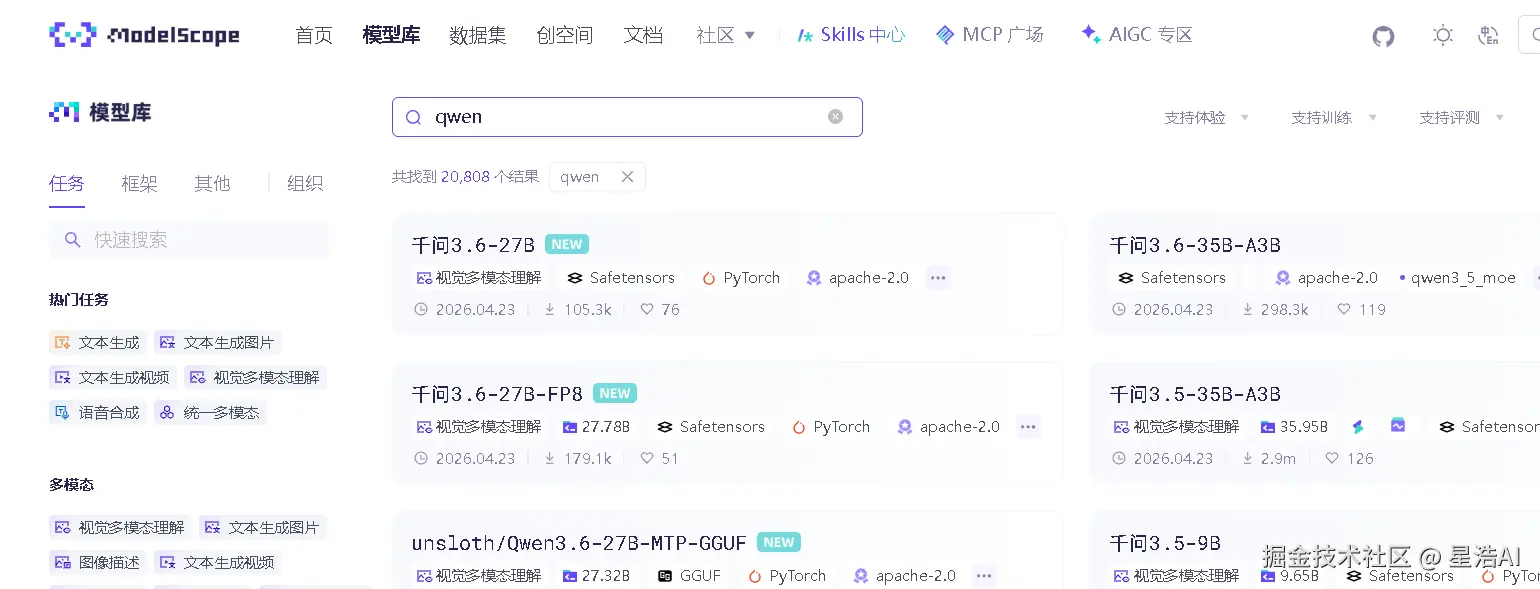Switch language with the translate icon

tap(1488, 36)
